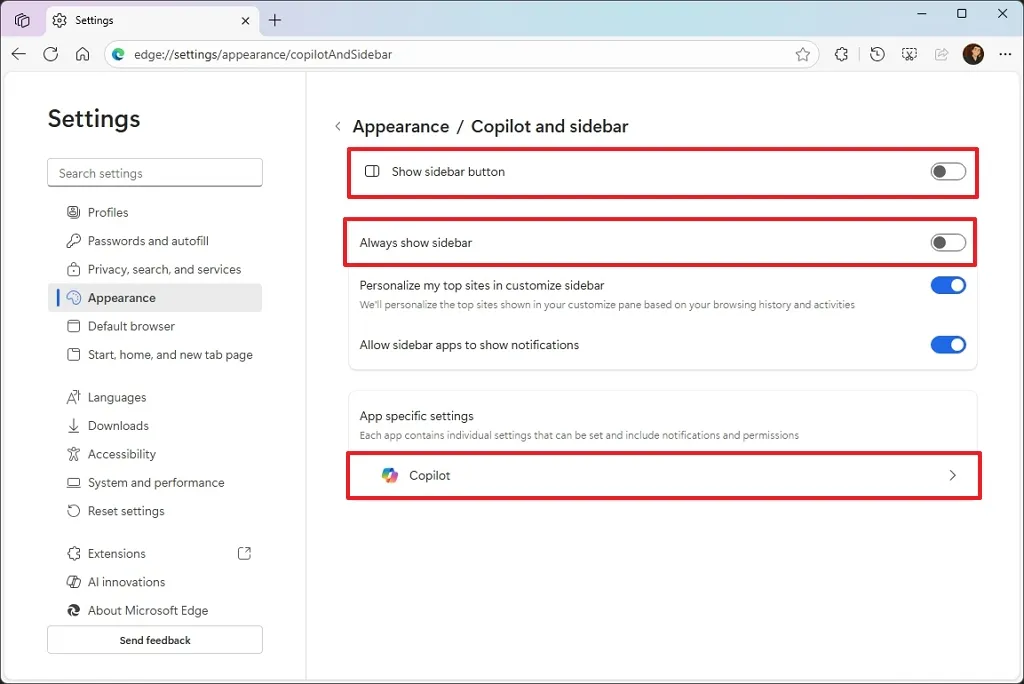1024x684 pixels.
Task: Click the Share icon in the toolbar
Action: pyautogui.click(x=941, y=54)
